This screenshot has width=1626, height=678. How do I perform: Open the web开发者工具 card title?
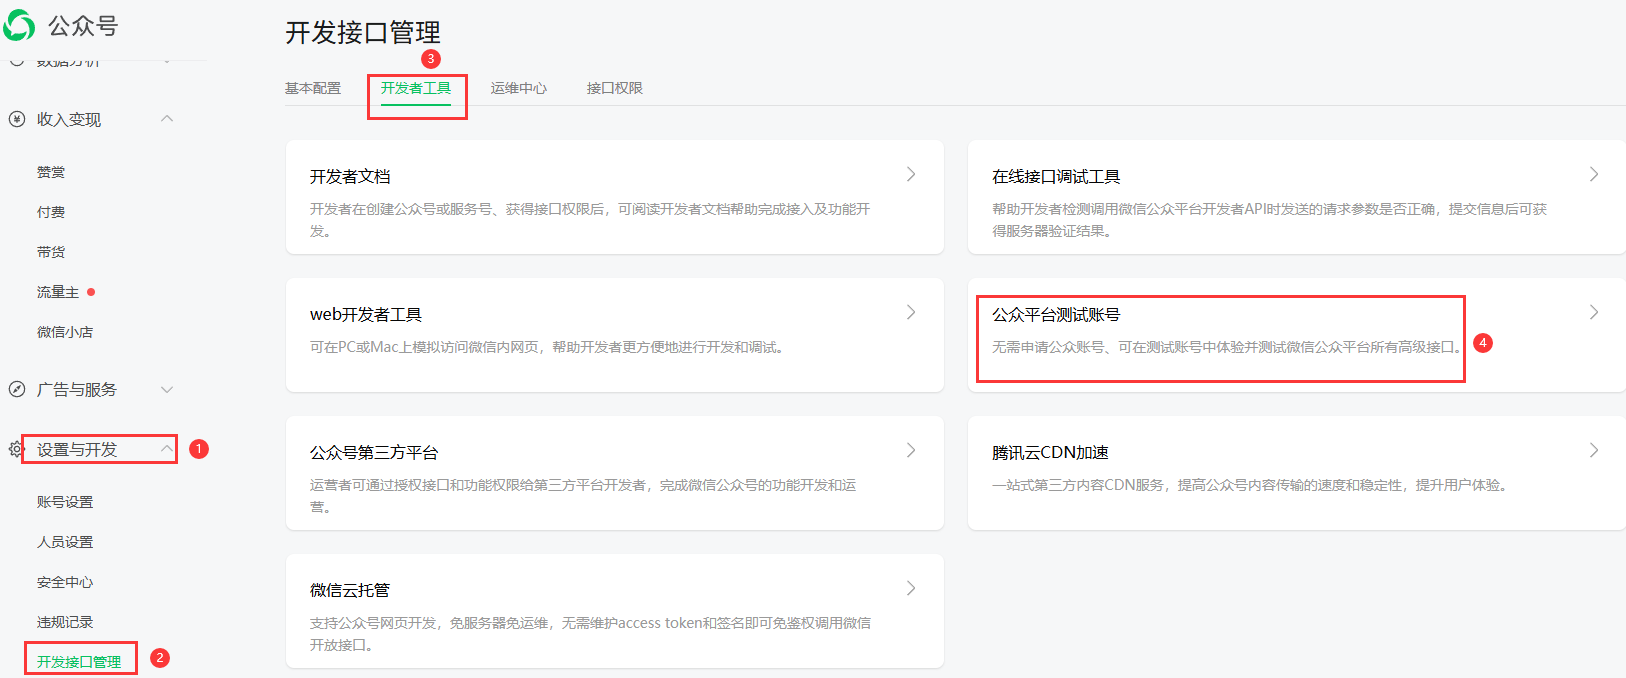[x=366, y=314]
